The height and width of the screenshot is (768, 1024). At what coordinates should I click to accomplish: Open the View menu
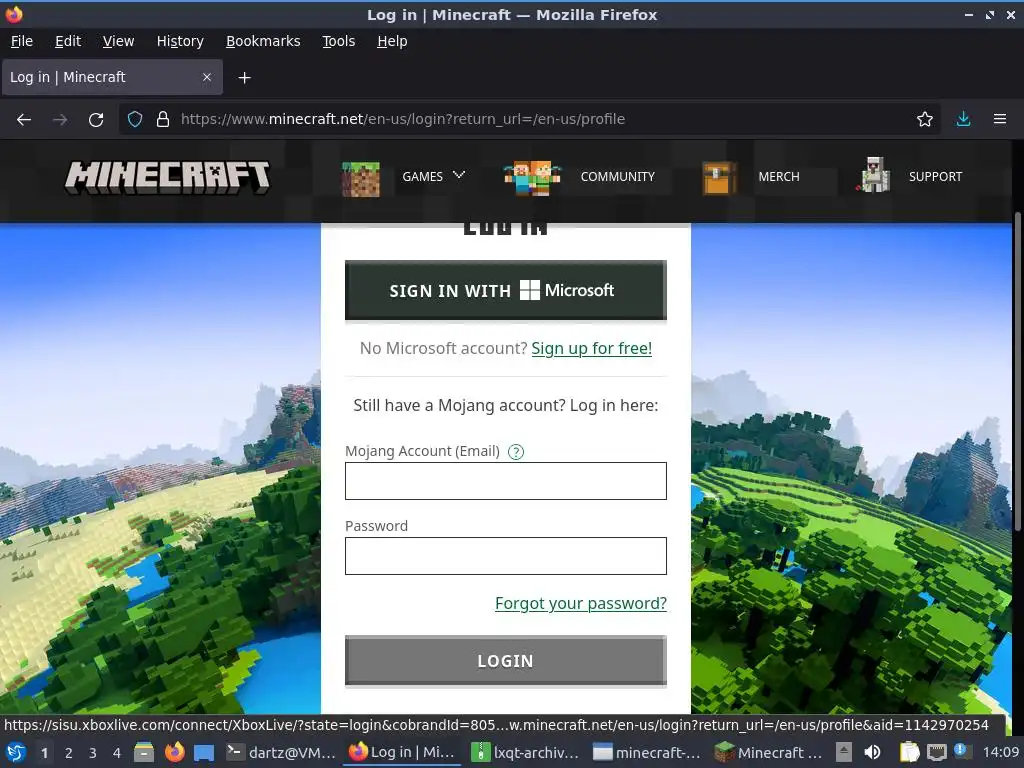[118, 41]
